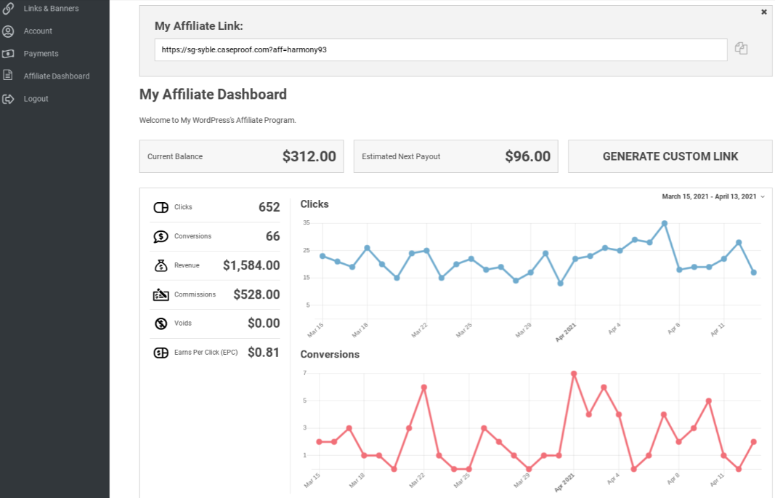The image size is (775, 498).
Task: Click the Clicks chart title
Action: (314, 204)
